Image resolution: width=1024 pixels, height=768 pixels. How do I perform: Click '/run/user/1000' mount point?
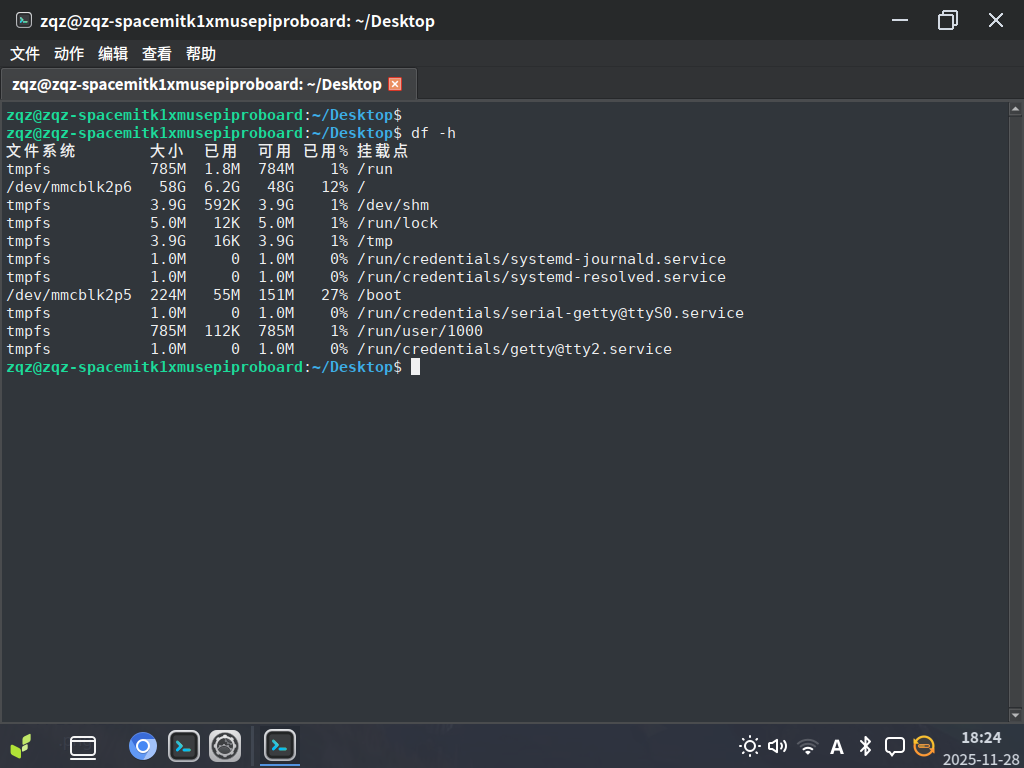(420, 331)
